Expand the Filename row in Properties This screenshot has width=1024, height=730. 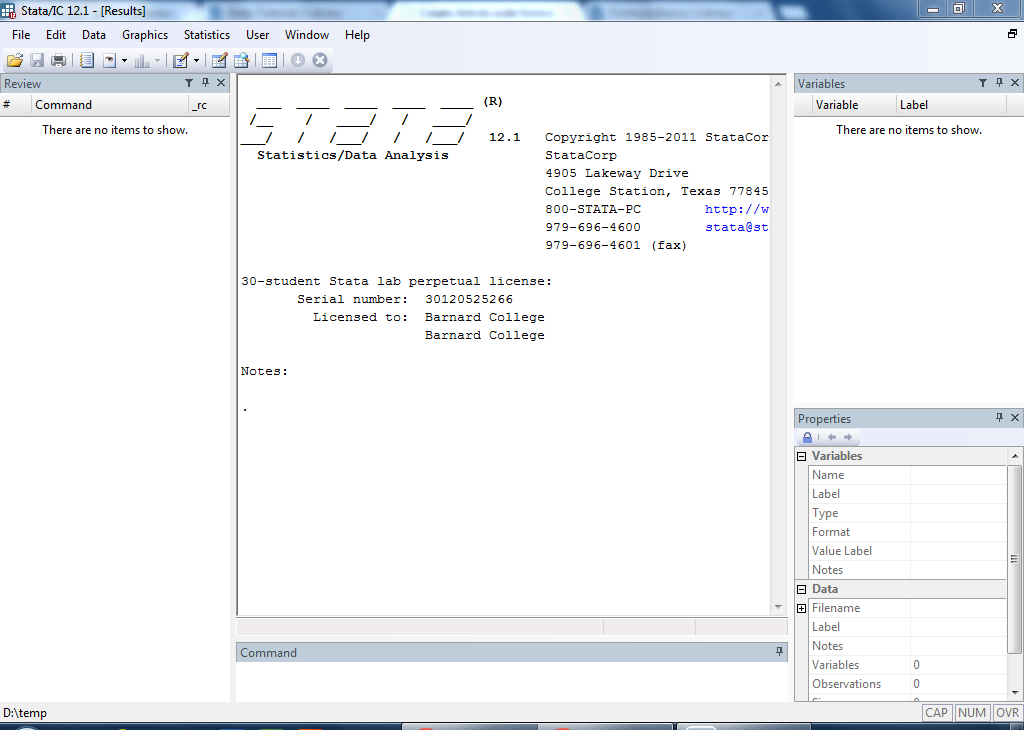[802, 609]
